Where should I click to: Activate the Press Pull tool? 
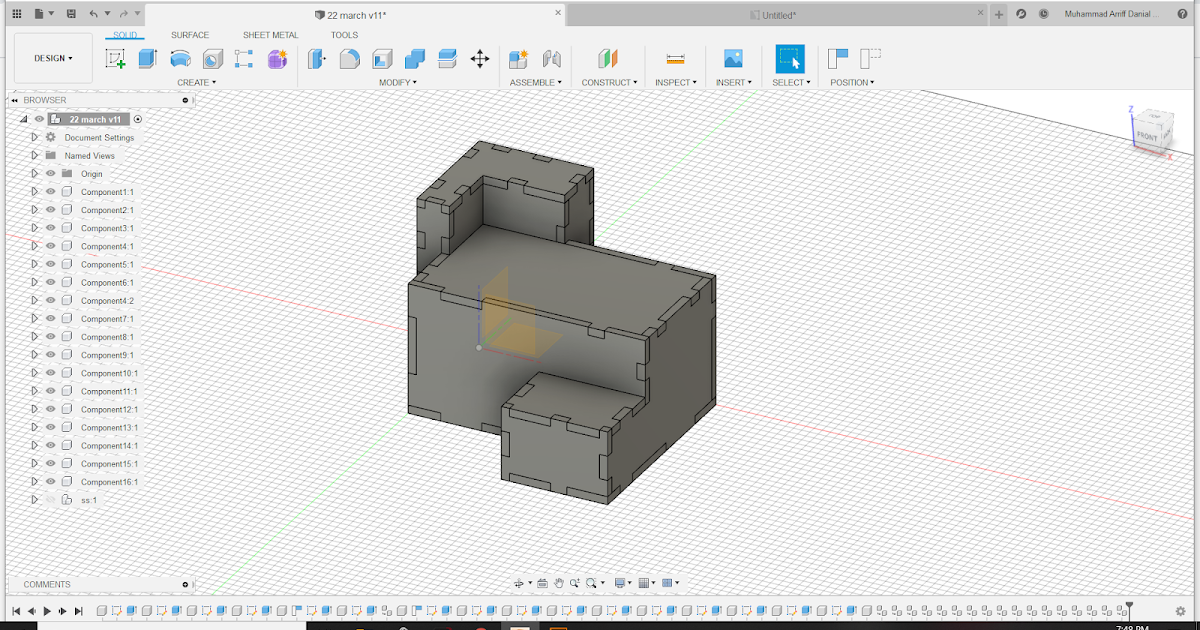pyautogui.click(x=316, y=58)
